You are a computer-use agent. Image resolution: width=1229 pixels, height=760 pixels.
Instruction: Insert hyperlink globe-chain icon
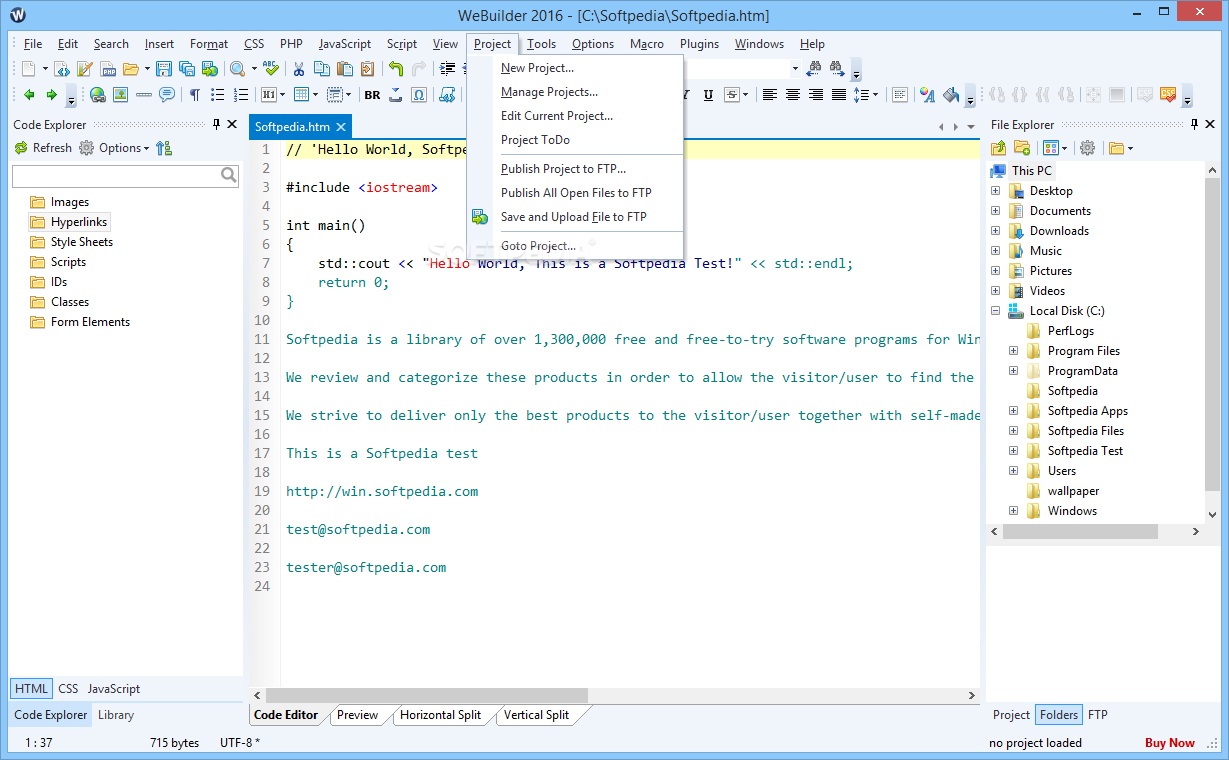98,95
